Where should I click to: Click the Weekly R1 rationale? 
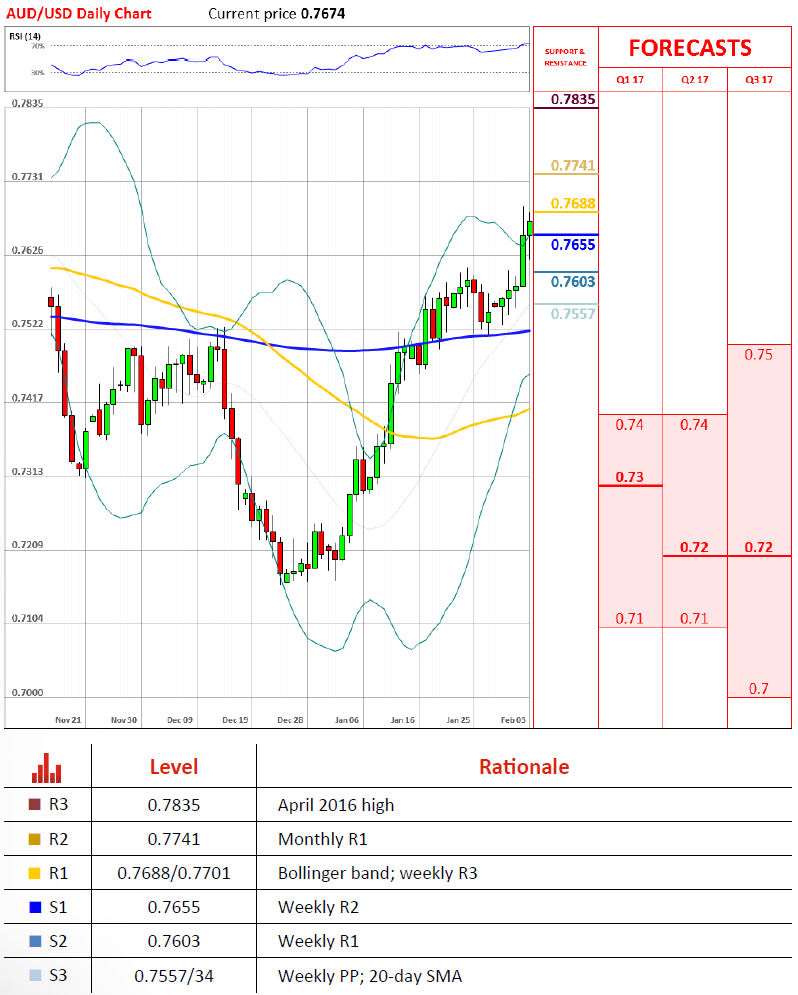[318, 942]
